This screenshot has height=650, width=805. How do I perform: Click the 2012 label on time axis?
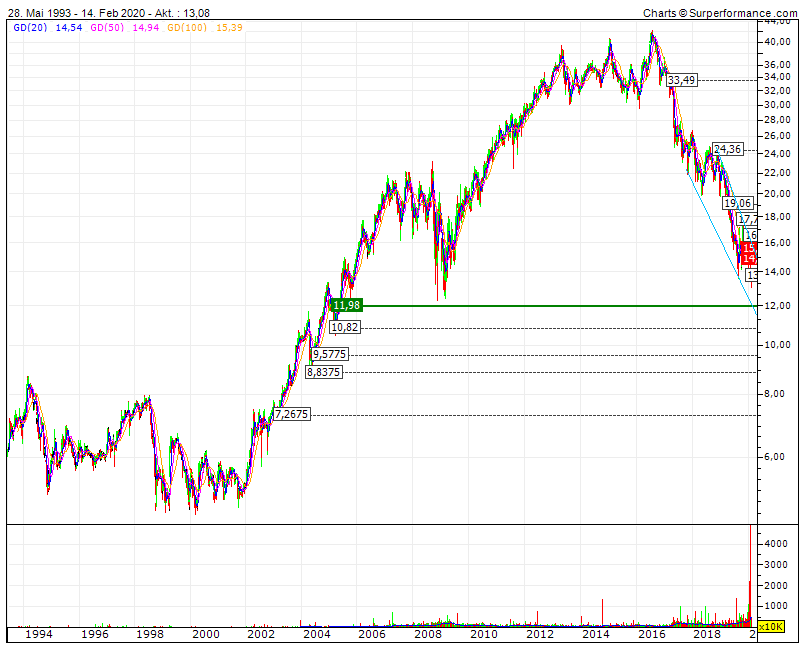(540, 635)
